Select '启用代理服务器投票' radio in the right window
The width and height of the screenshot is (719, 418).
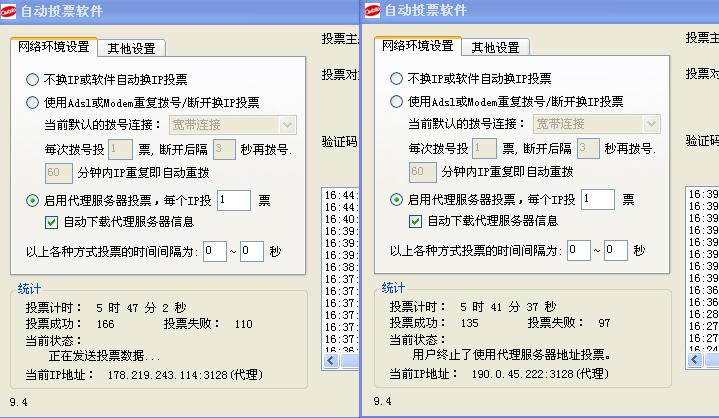coord(397,200)
